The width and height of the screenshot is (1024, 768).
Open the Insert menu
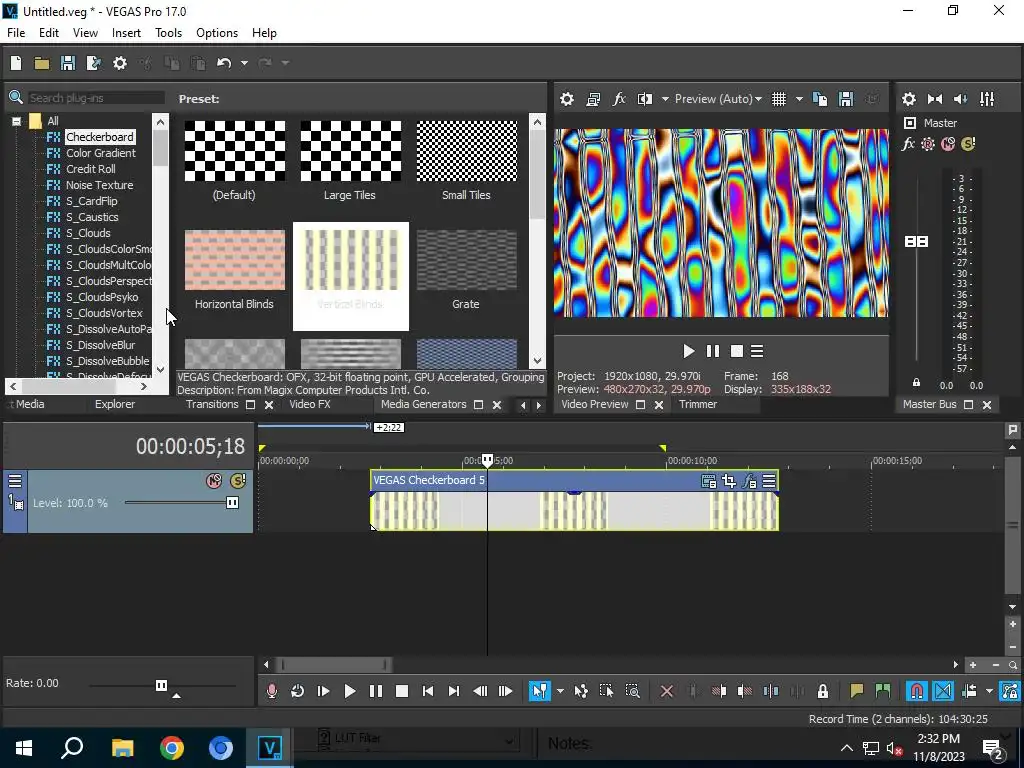[126, 33]
